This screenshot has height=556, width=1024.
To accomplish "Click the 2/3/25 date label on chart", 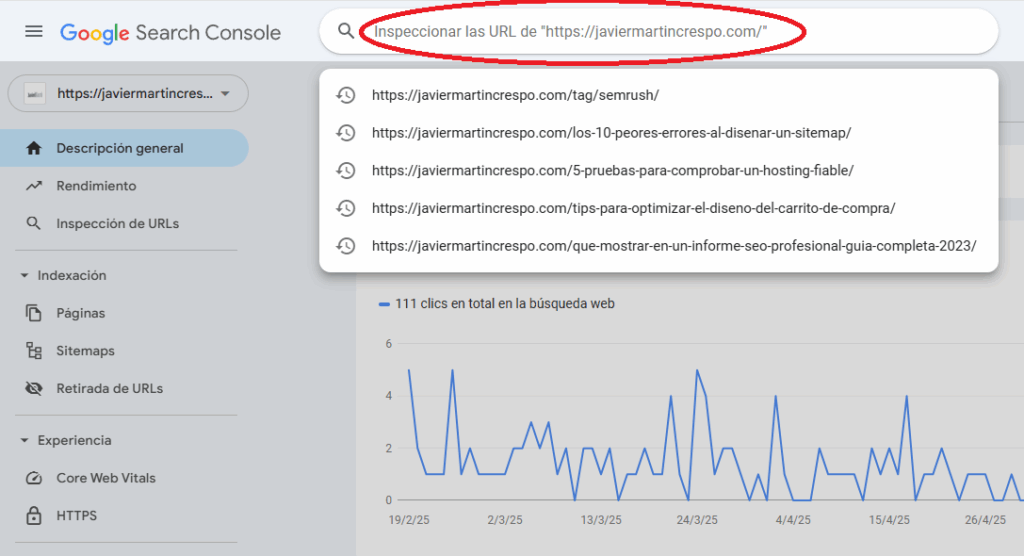I will (505, 520).
